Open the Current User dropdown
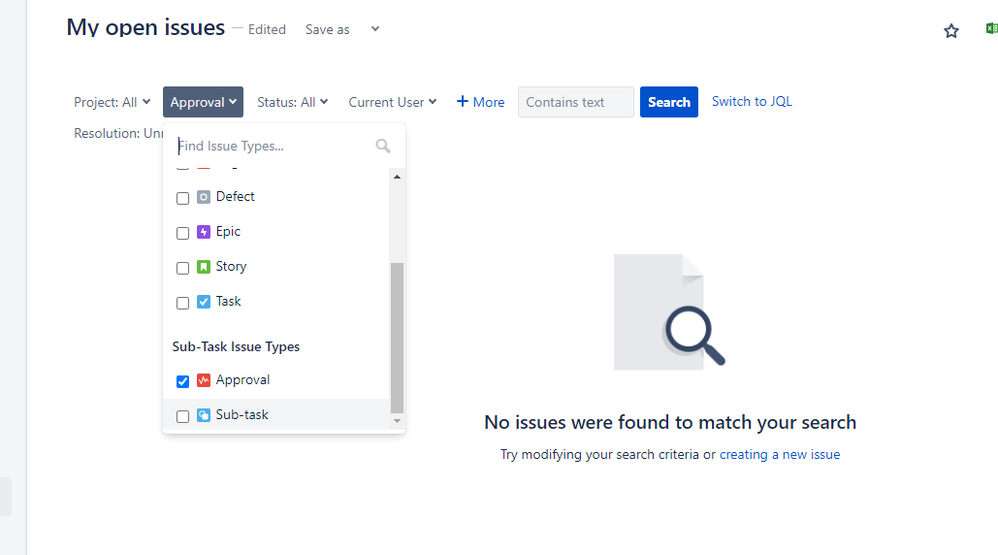 click(x=392, y=102)
